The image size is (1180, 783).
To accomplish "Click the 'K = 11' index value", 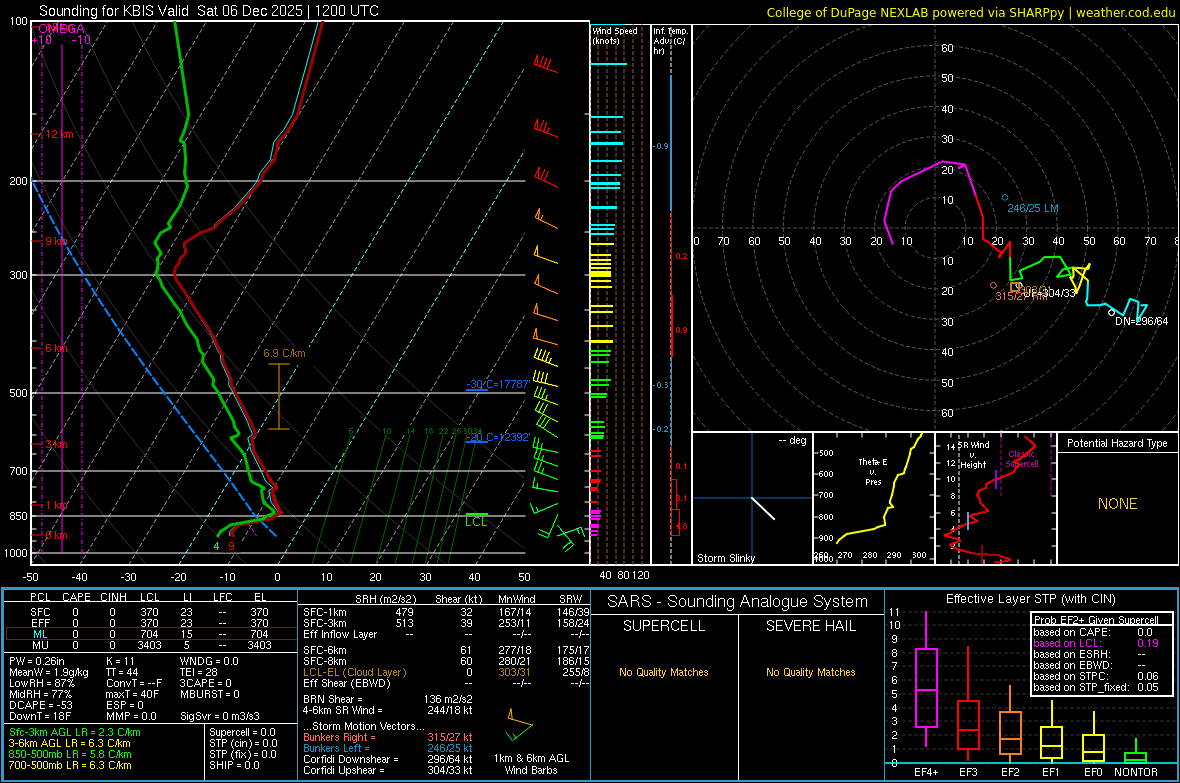I will 120,661.
